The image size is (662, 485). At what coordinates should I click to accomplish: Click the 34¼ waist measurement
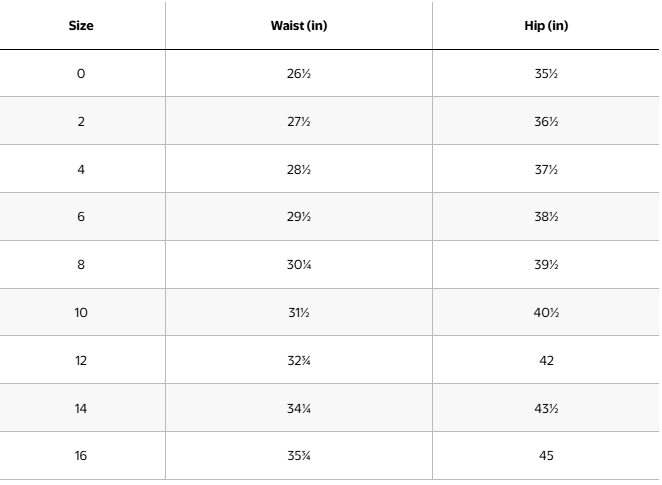(x=298, y=408)
